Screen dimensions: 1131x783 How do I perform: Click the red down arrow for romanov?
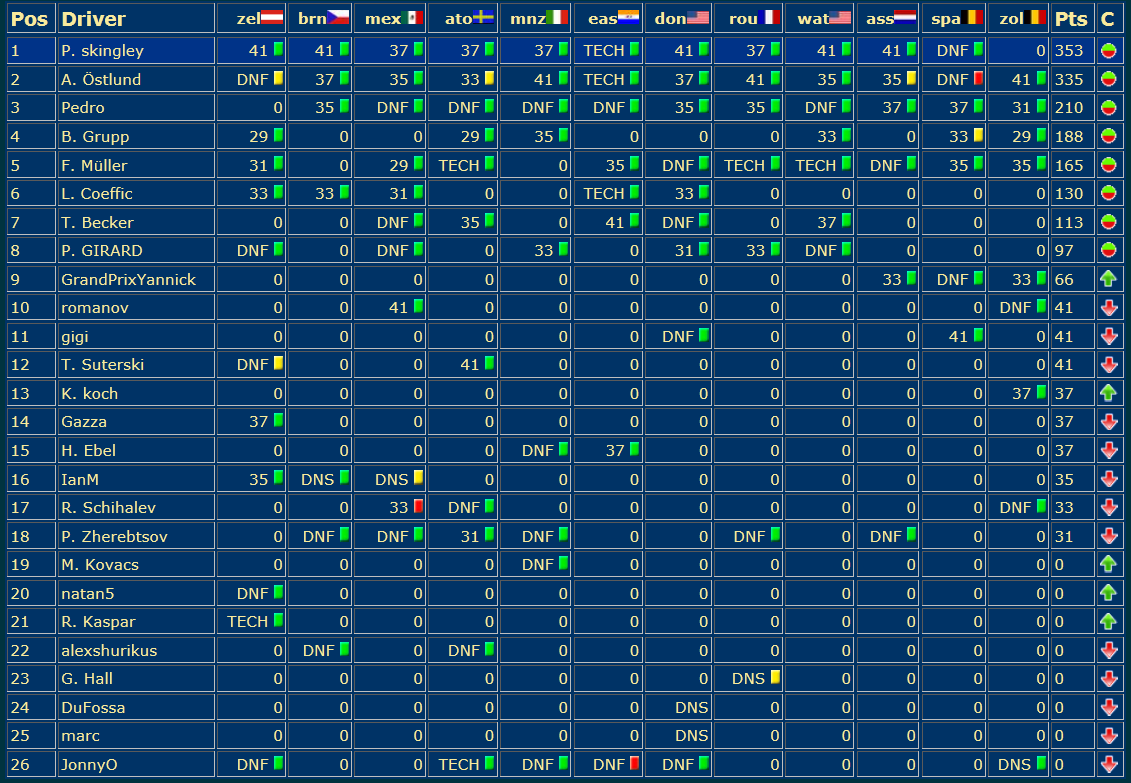click(1107, 308)
